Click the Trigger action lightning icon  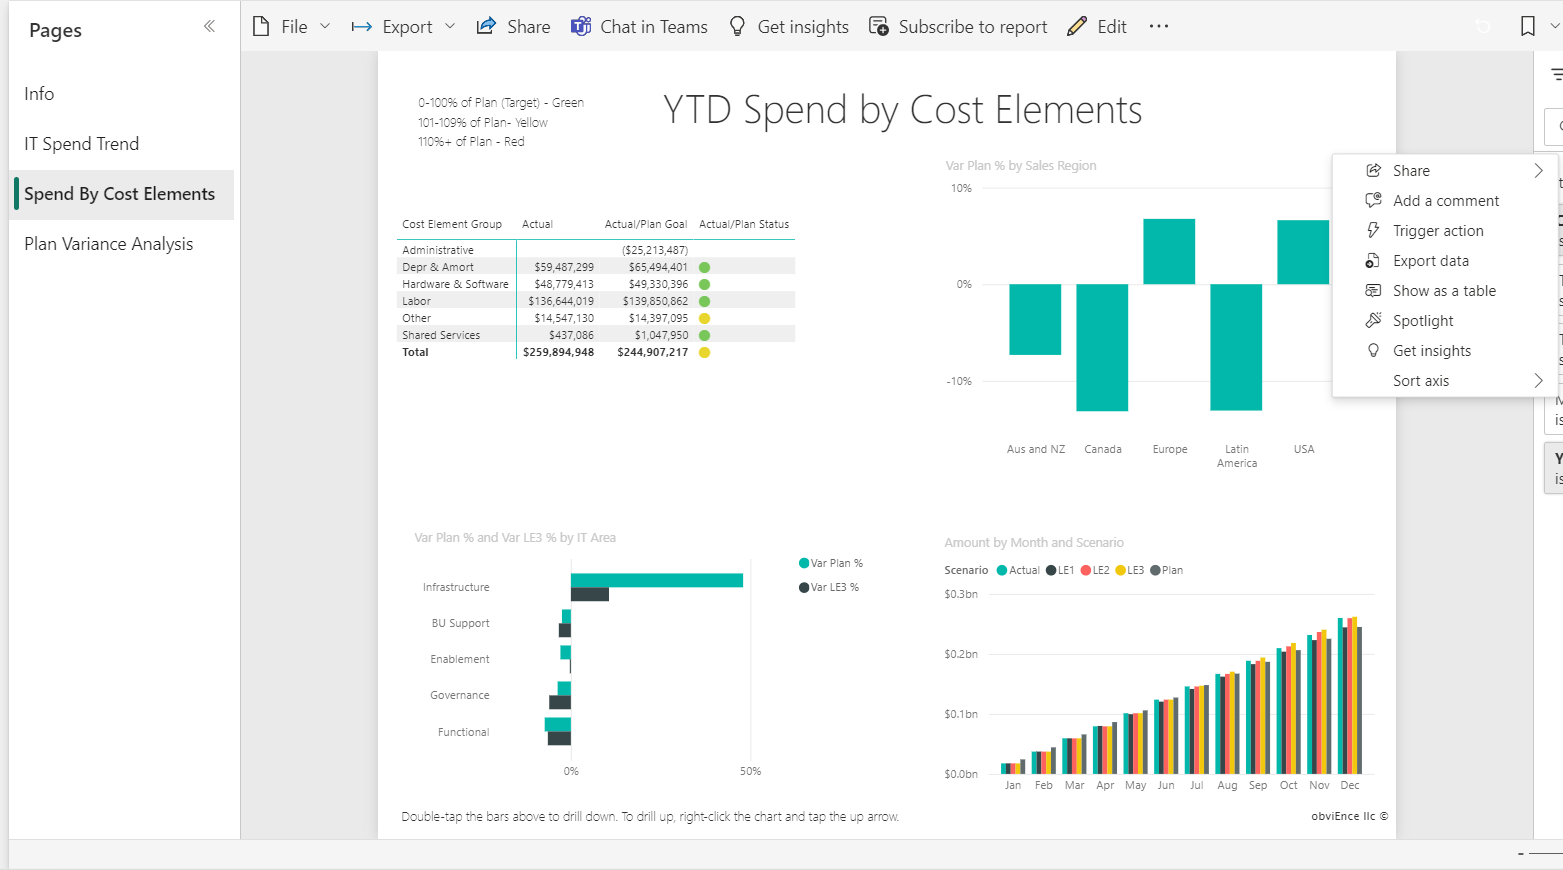(x=1374, y=231)
